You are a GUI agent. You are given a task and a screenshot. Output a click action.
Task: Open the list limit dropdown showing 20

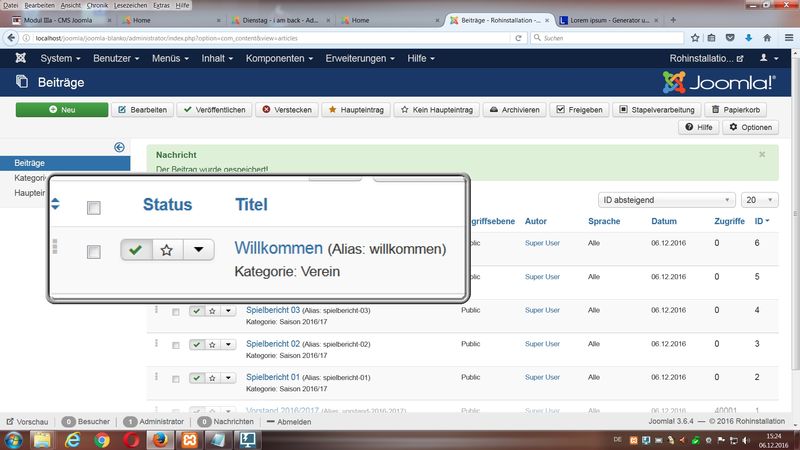(x=760, y=200)
